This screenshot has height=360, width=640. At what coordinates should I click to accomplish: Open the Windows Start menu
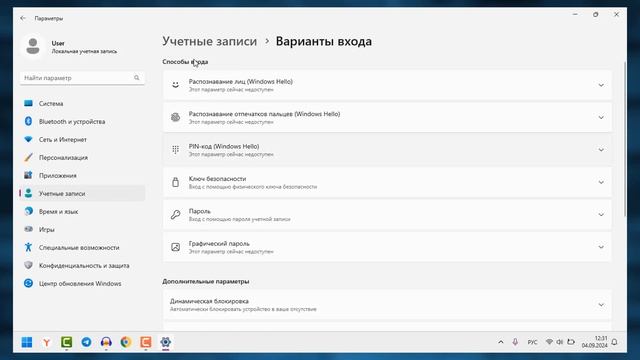27,342
